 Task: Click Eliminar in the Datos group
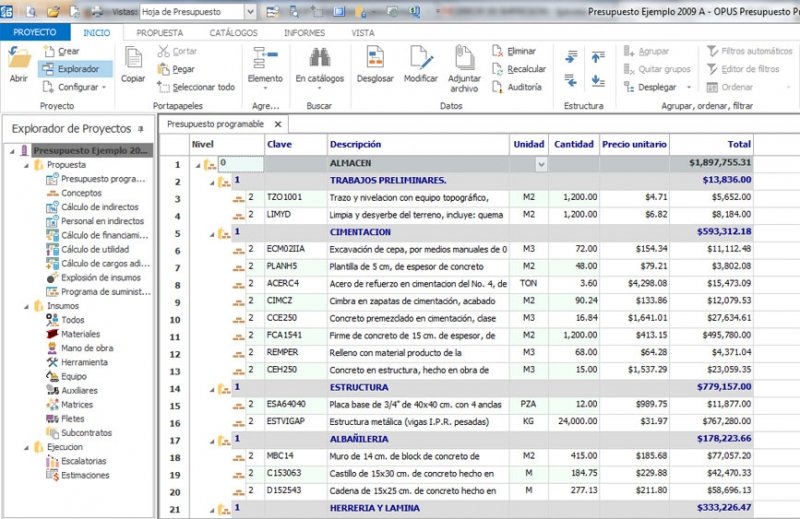click(x=513, y=51)
